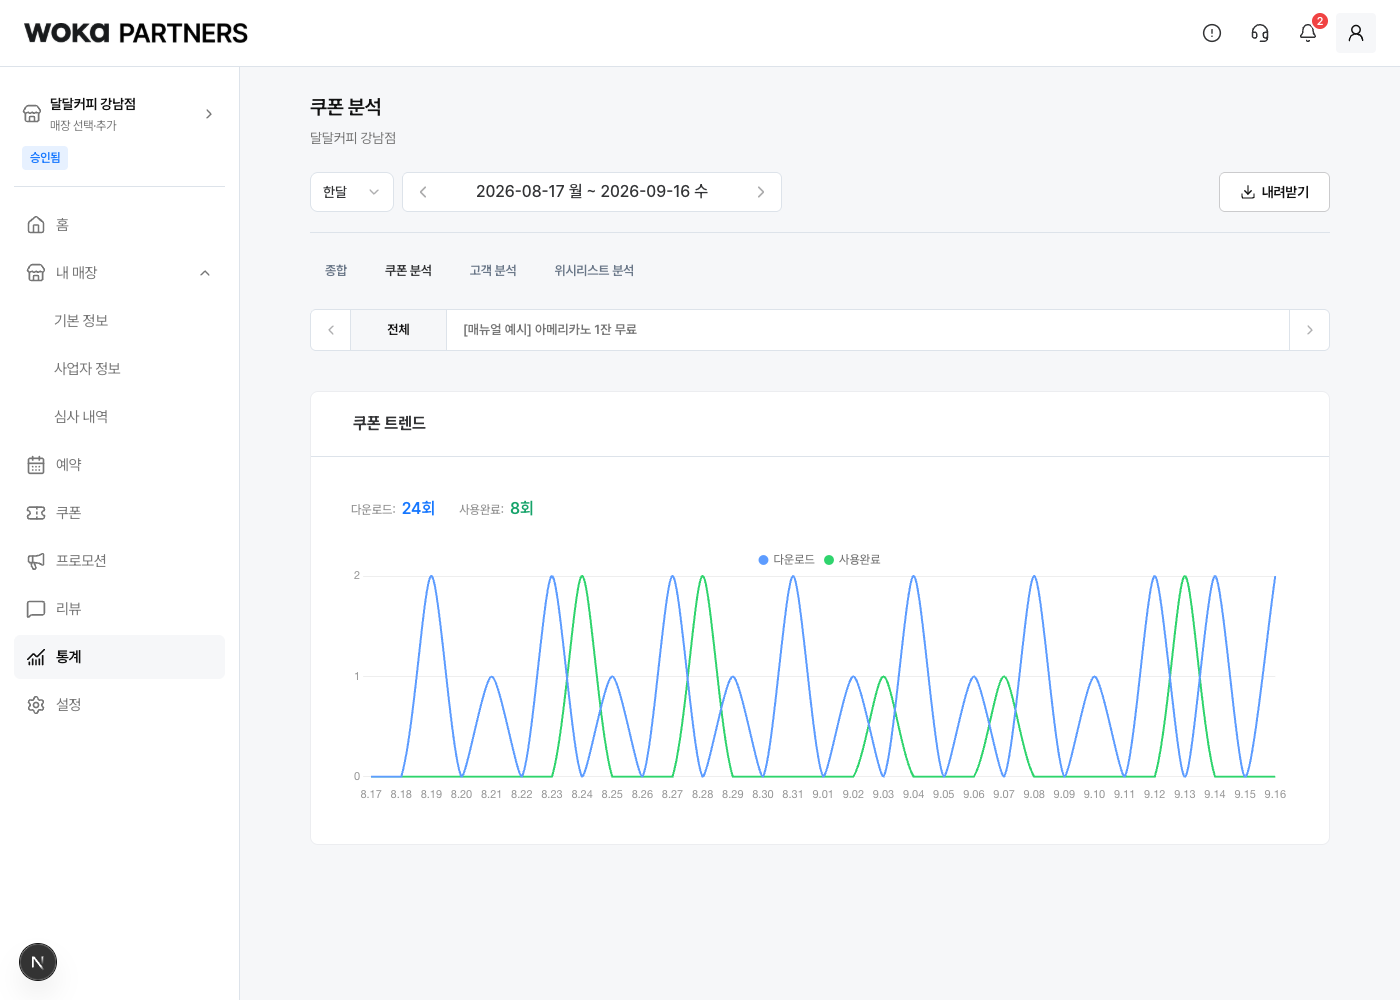Image resolution: width=1400 pixels, height=1000 pixels.
Task: Toggle 다운로드 legend series in chart
Action: point(786,560)
